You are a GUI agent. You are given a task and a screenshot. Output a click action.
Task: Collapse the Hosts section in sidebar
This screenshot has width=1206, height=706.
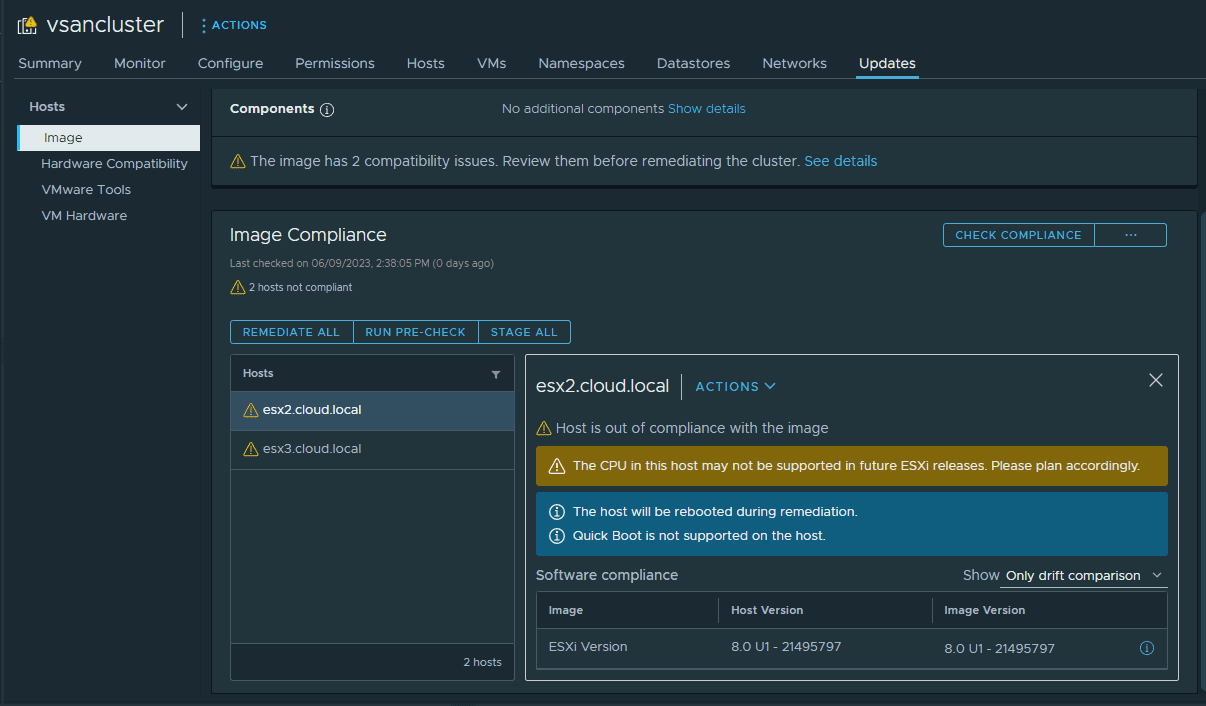pyautogui.click(x=181, y=107)
